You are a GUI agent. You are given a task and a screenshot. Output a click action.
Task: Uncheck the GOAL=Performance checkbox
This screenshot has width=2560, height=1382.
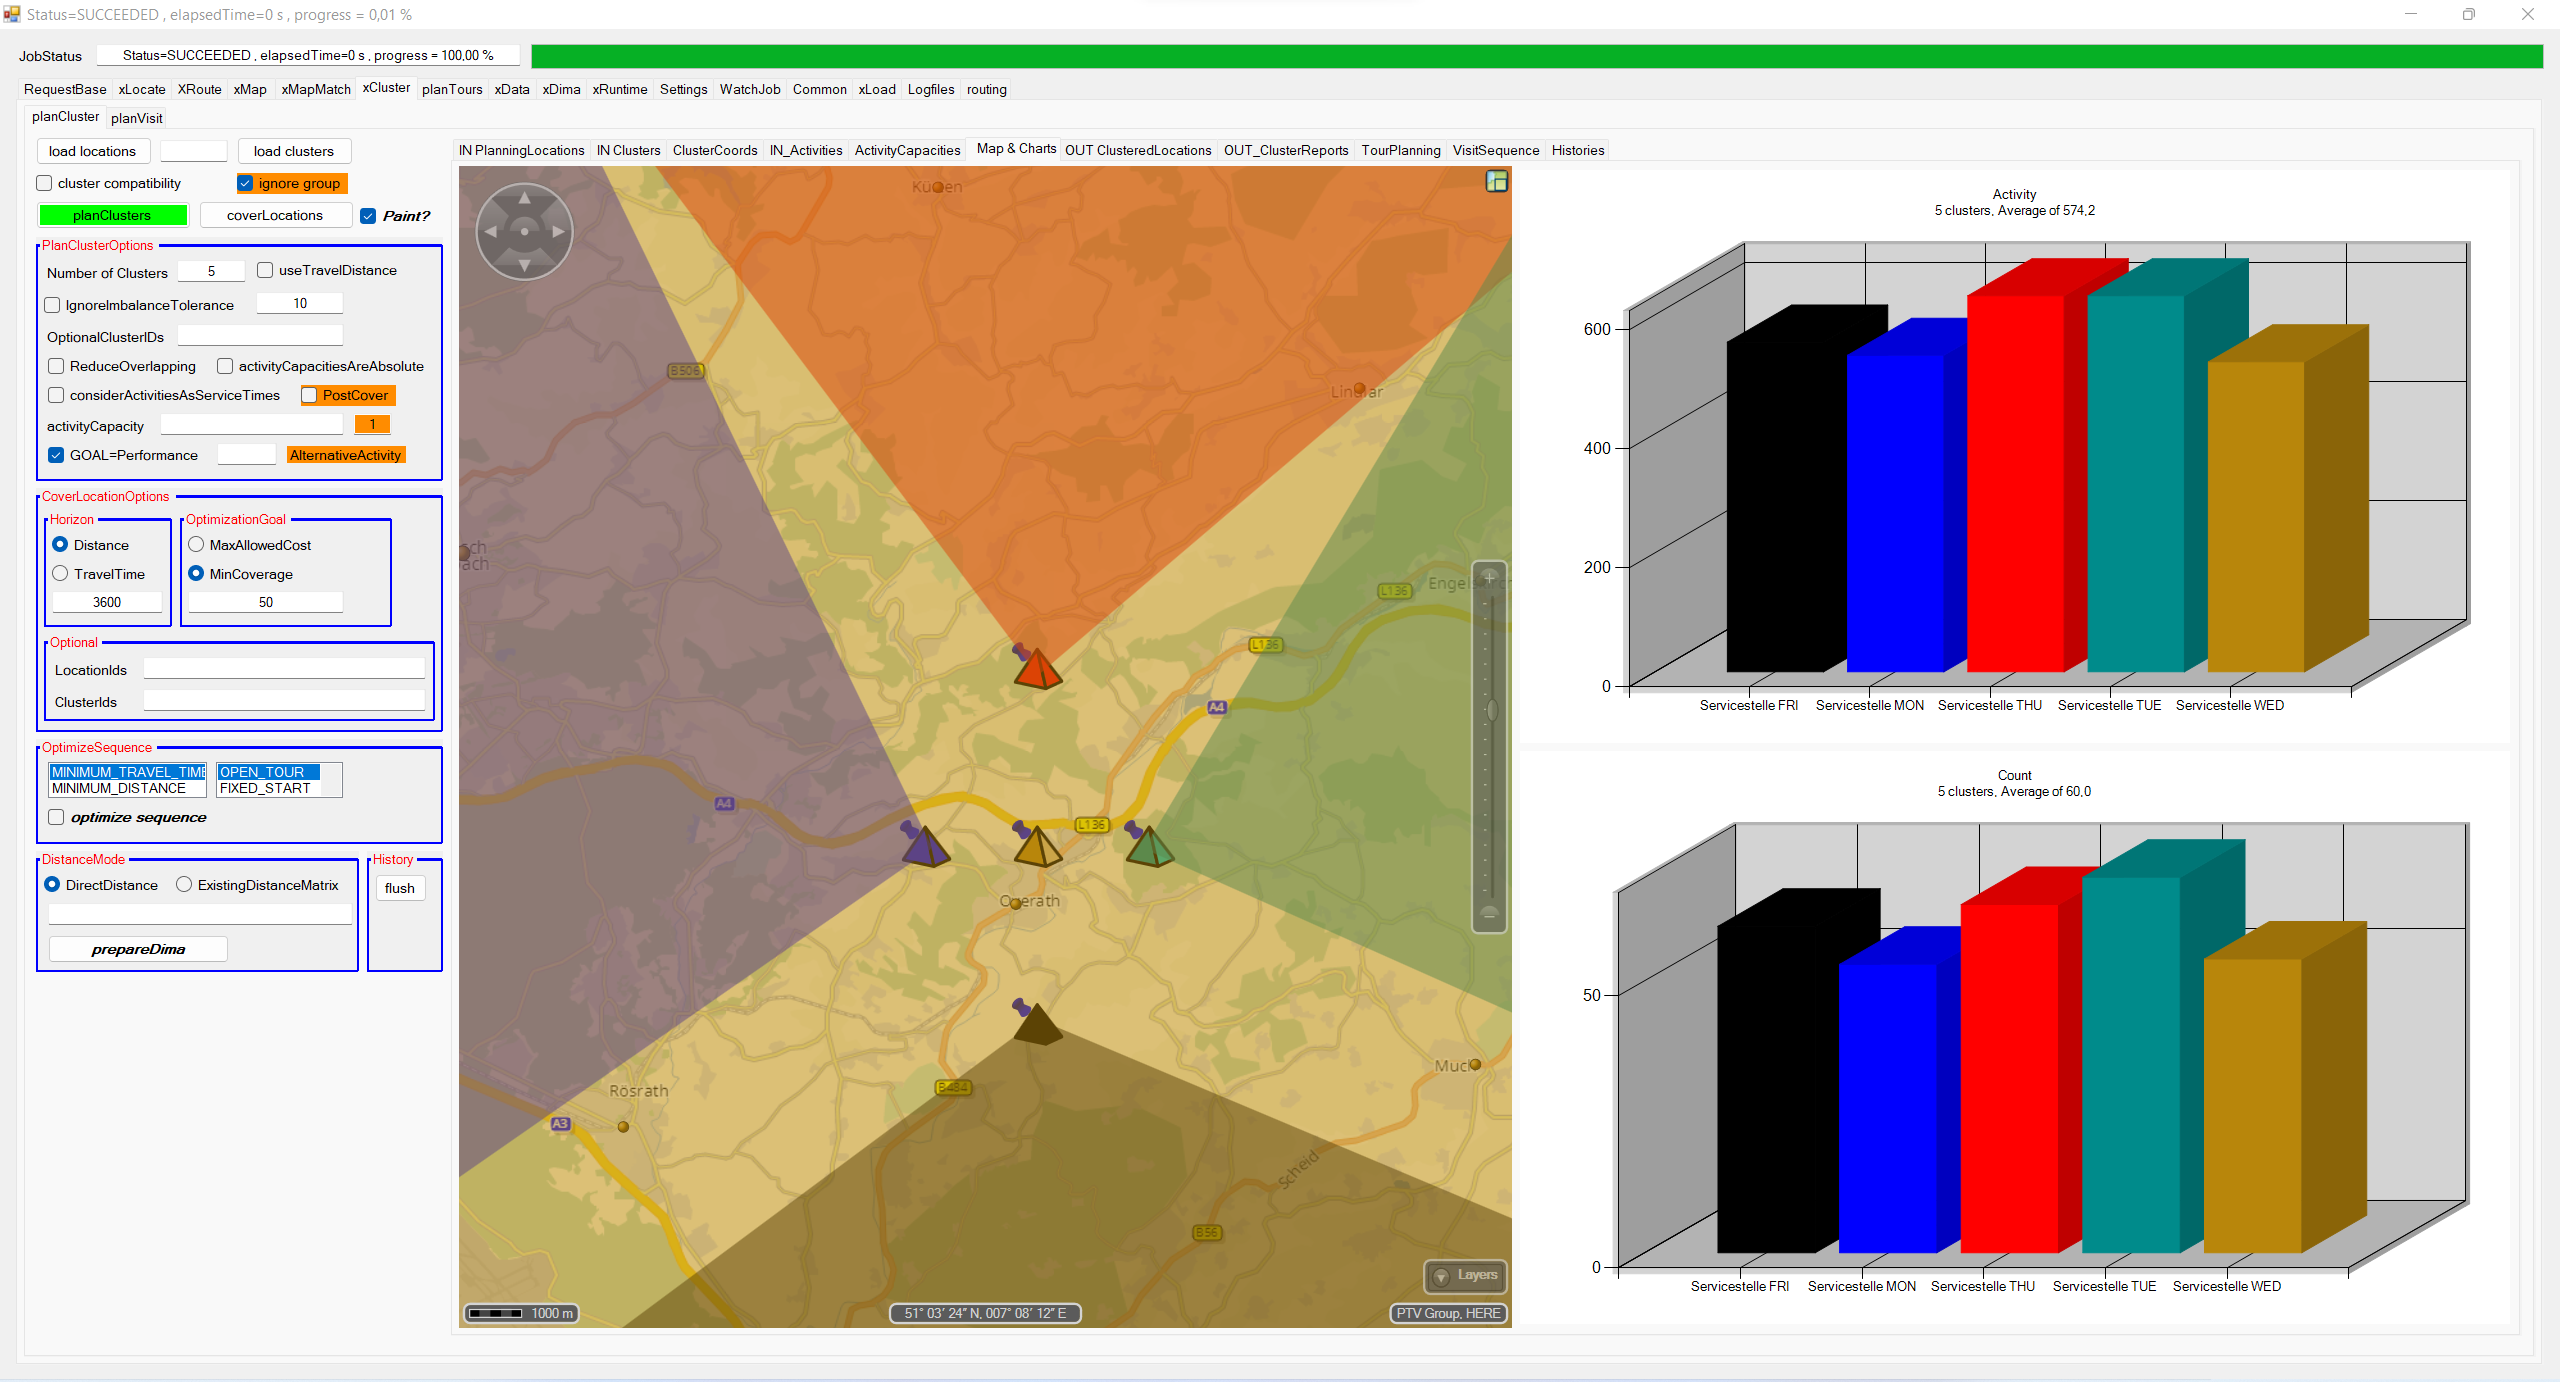(x=57, y=455)
